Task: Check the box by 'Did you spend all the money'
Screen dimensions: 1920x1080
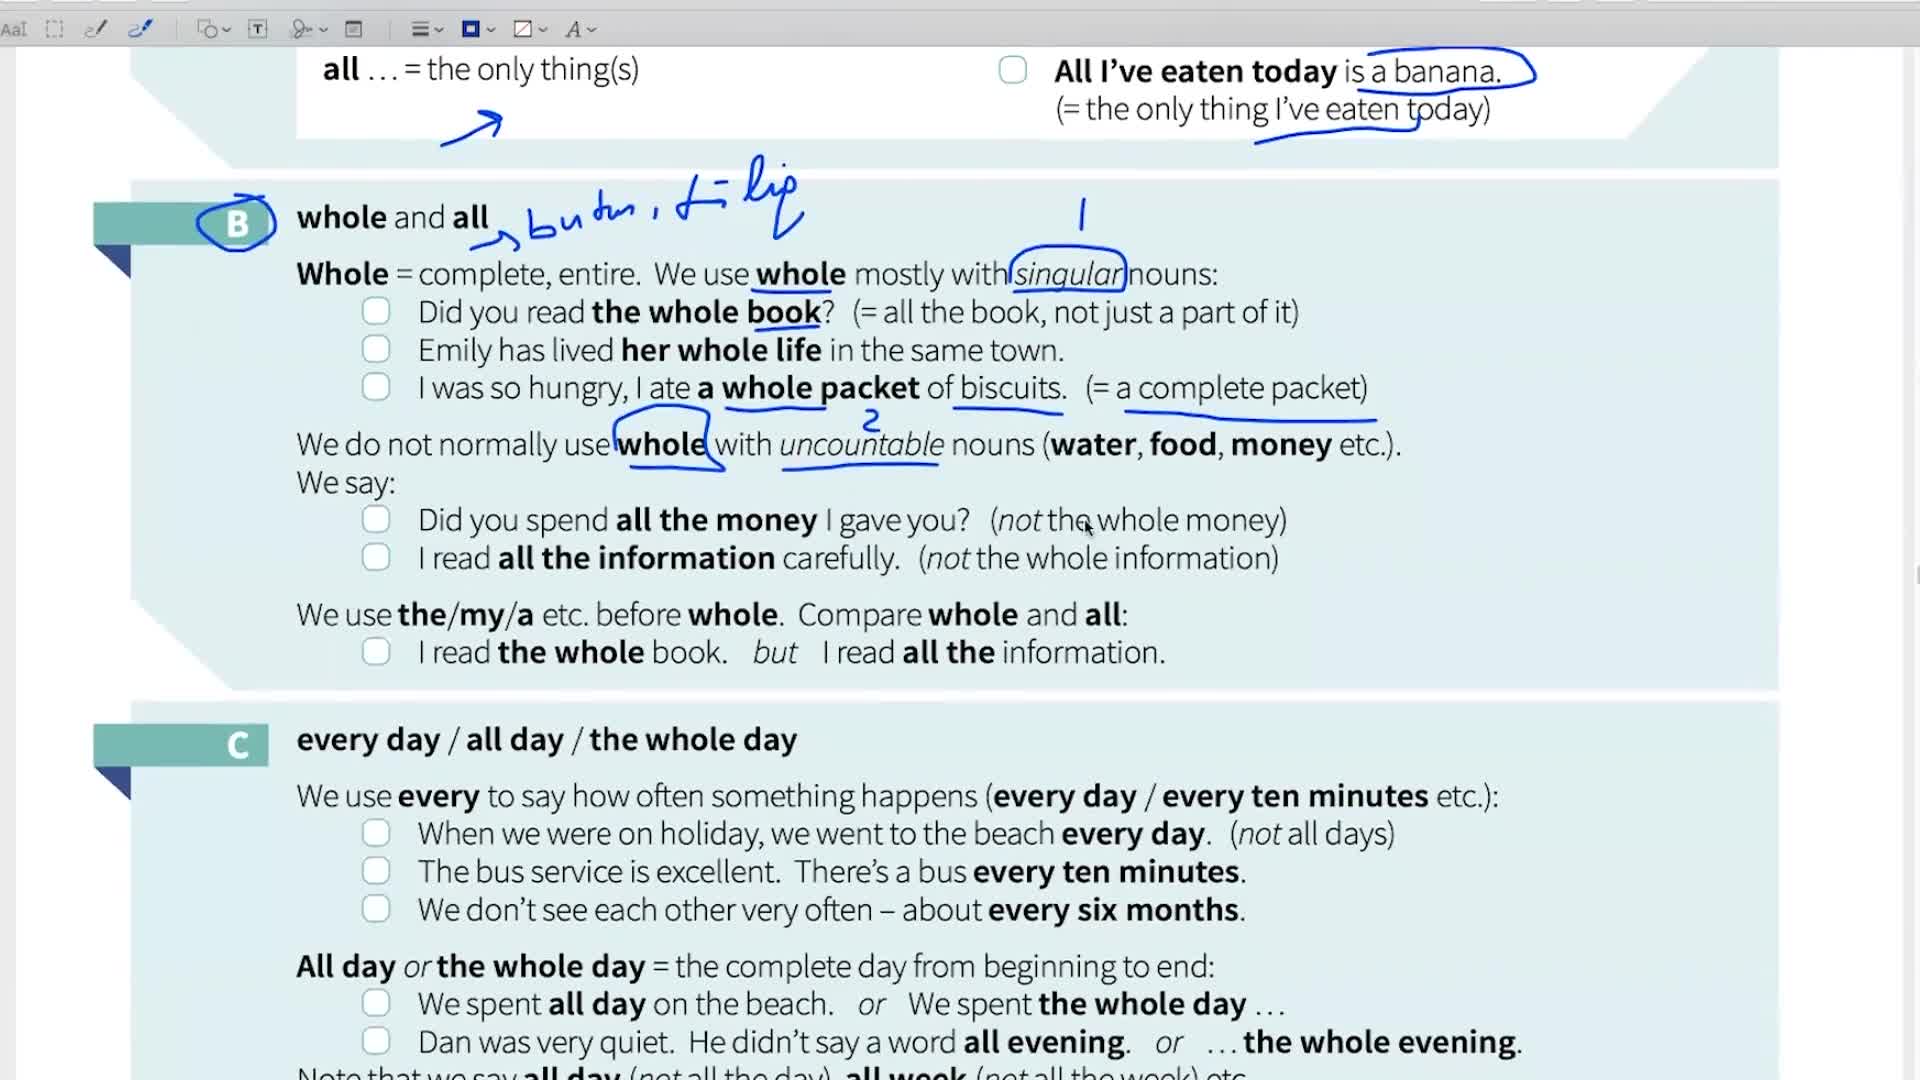Action: 376,519
